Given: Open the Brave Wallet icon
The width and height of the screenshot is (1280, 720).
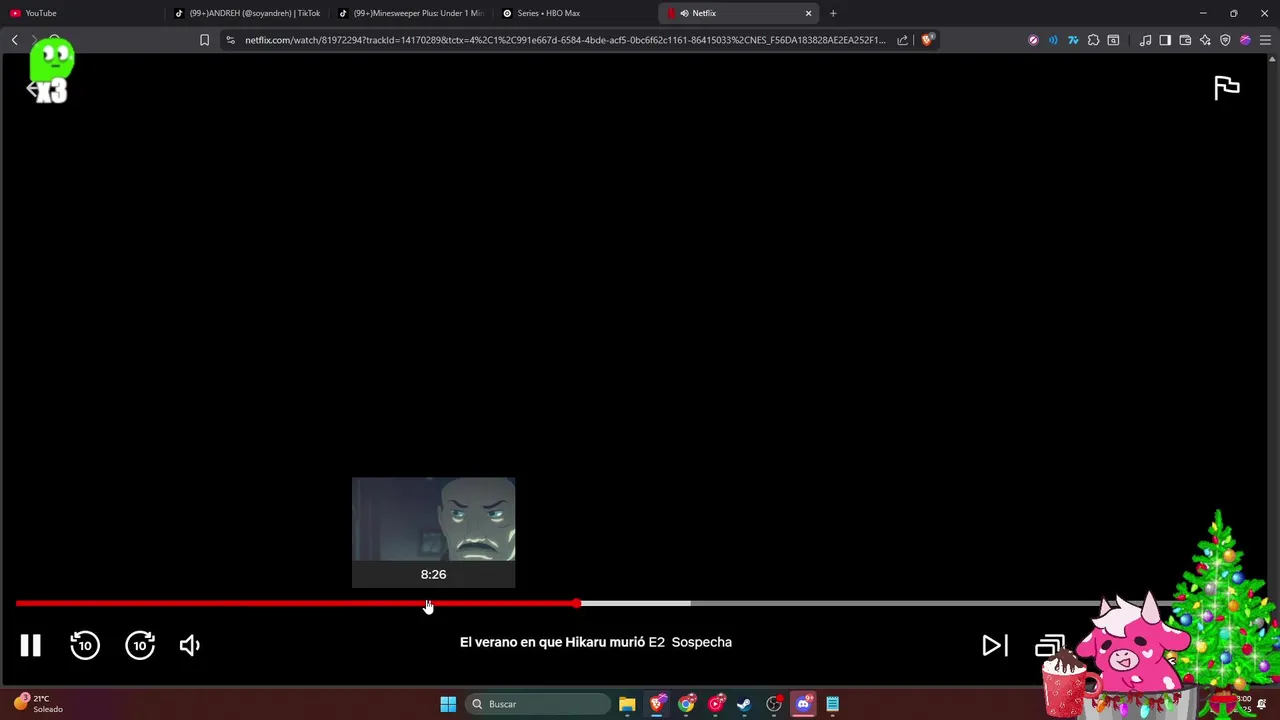Looking at the screenshot, I should pos(1185,40).
